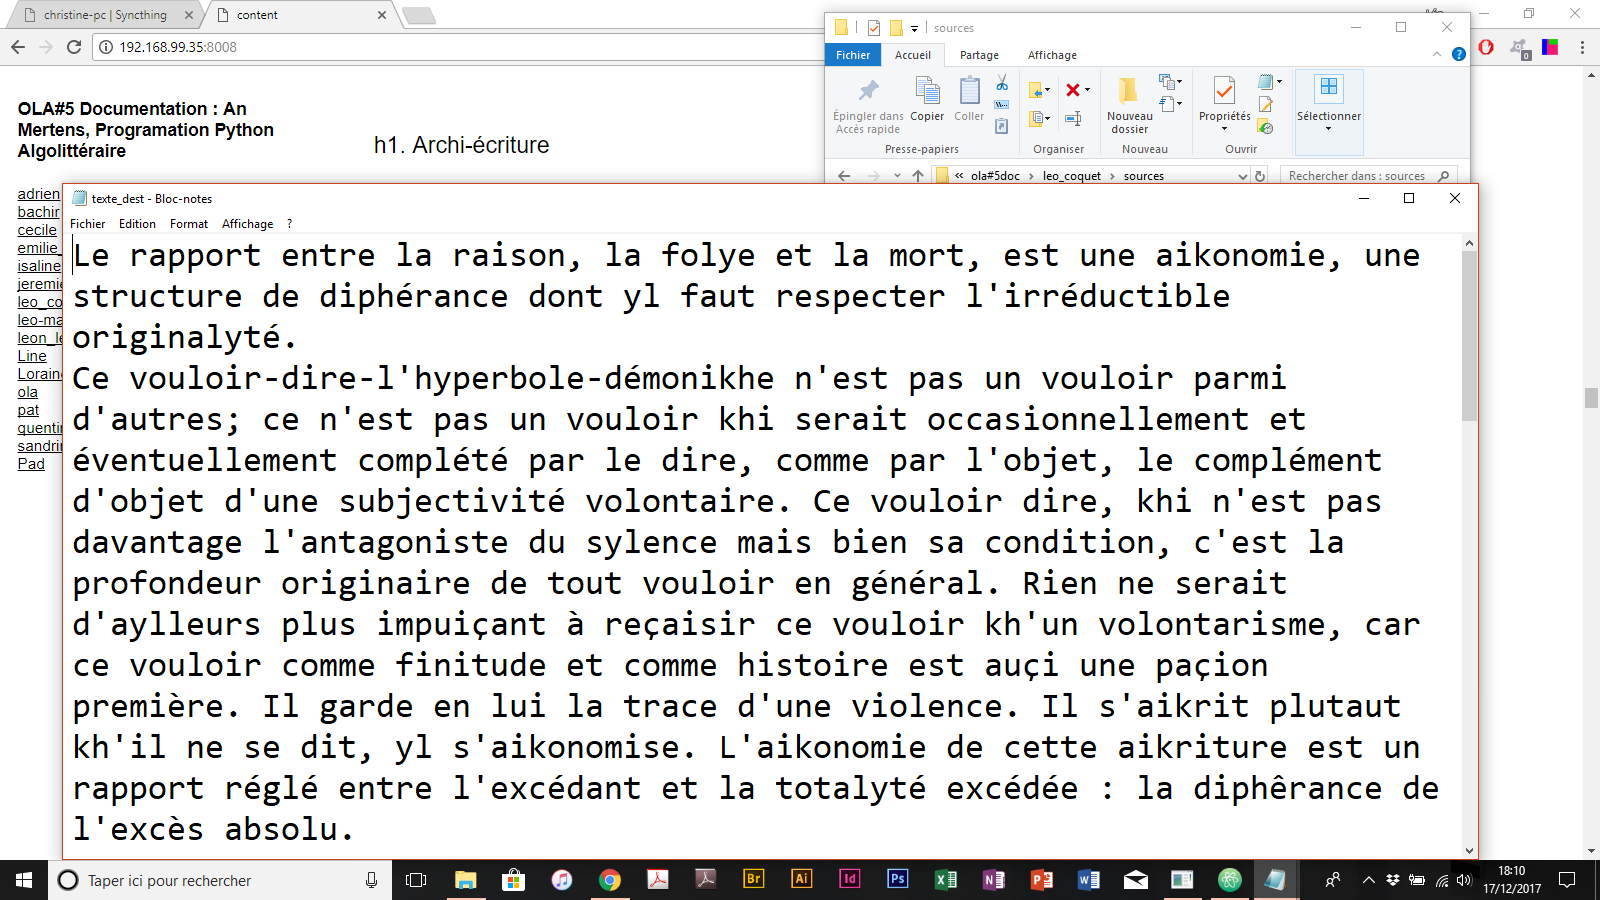Screen dimensions: 1600x900
Task: Click the Bloc-notes vertical scrollbar thumb
Action: (1469, 335)
